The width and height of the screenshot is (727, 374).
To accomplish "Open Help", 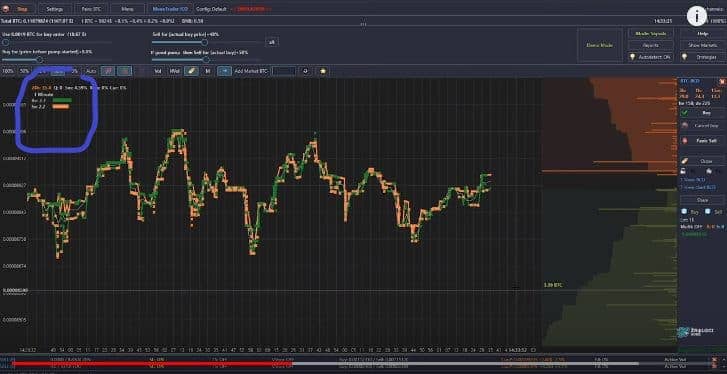I will tap(703, 33).
